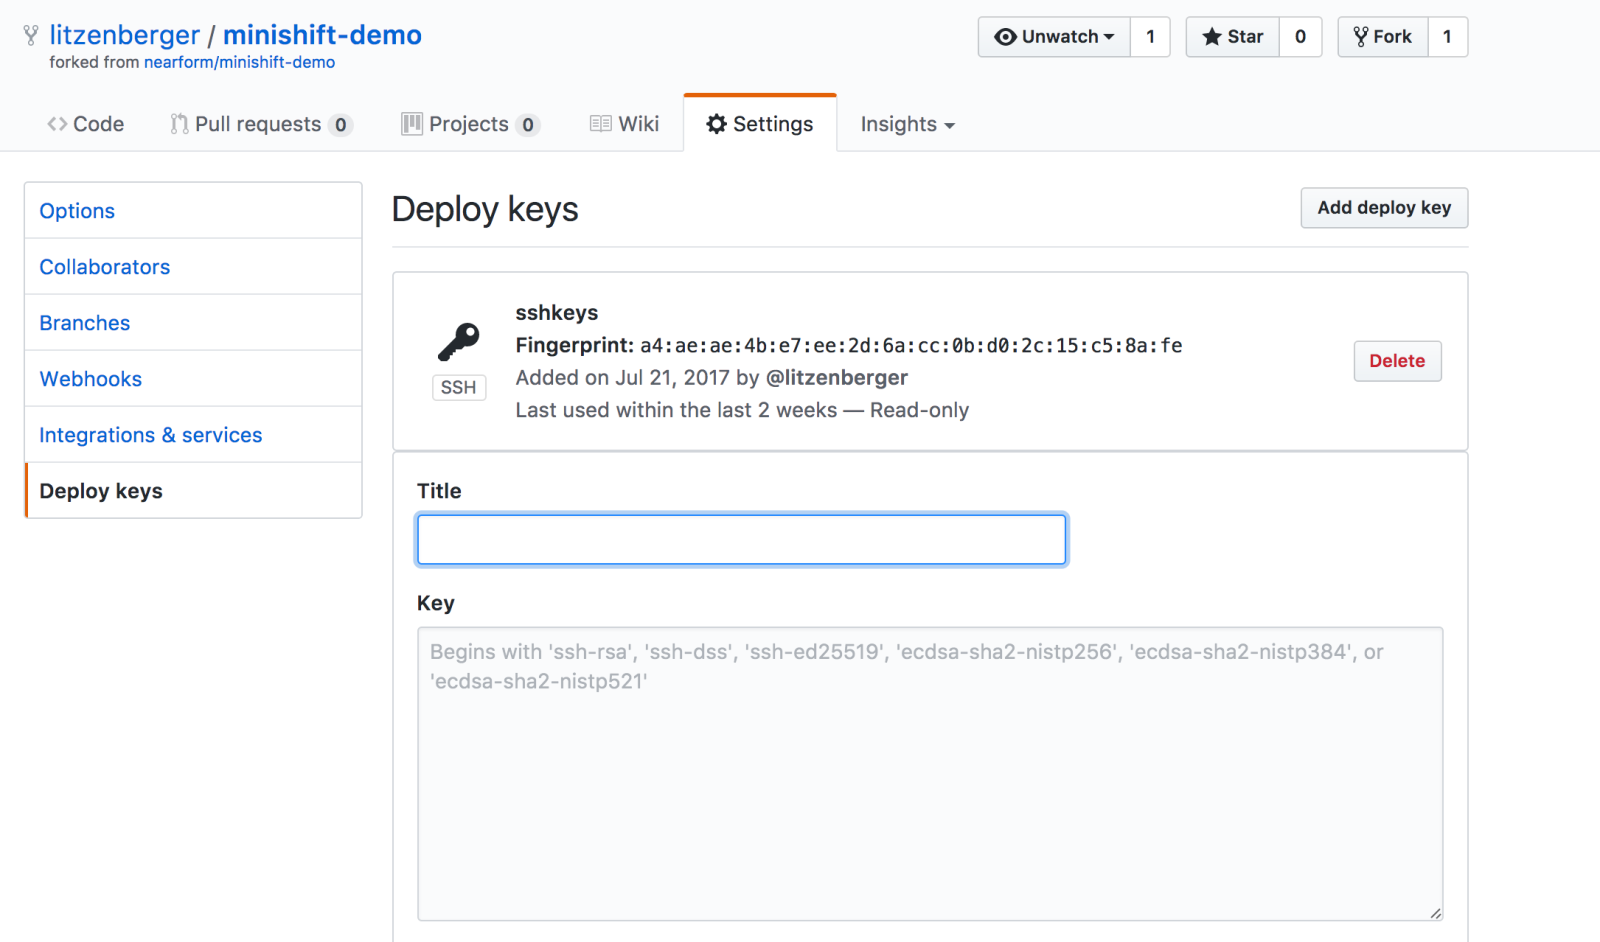The image size is (1600, 942).
Task: Focus the Key text area
Action: (x=930, y=774)
